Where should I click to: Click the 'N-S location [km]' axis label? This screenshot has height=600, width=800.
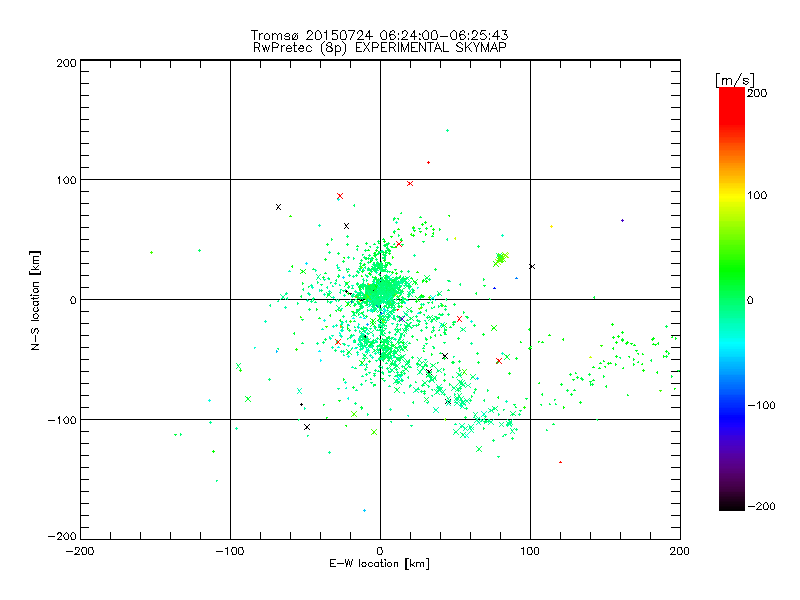(x=35, y=301)
